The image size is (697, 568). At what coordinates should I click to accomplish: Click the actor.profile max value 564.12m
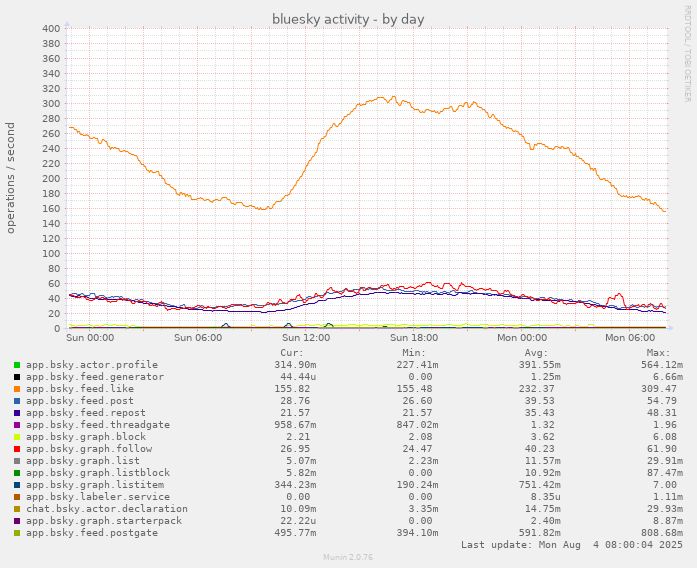(661, 365)
